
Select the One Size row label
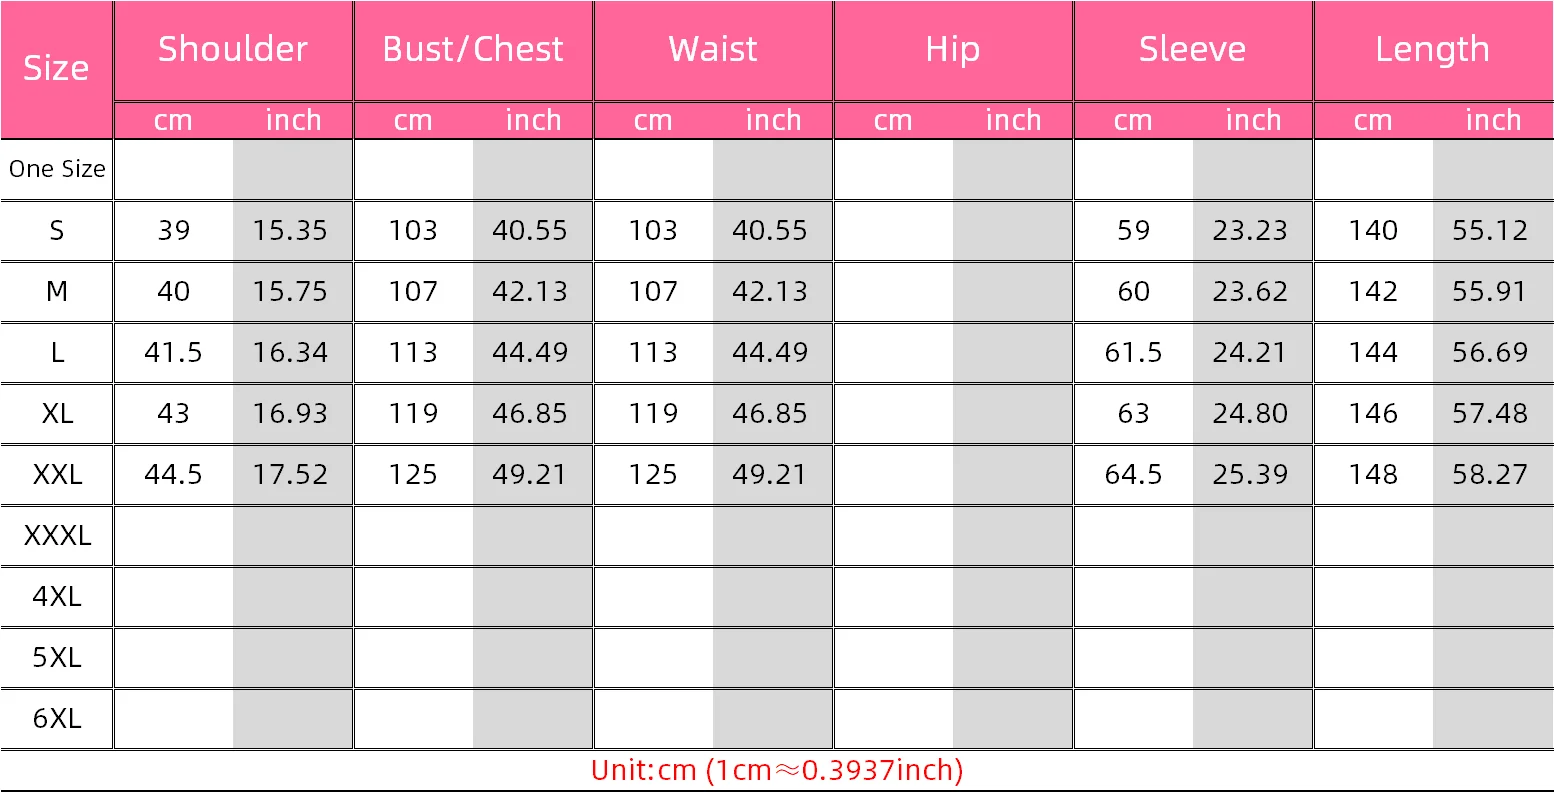pos(57,169)
